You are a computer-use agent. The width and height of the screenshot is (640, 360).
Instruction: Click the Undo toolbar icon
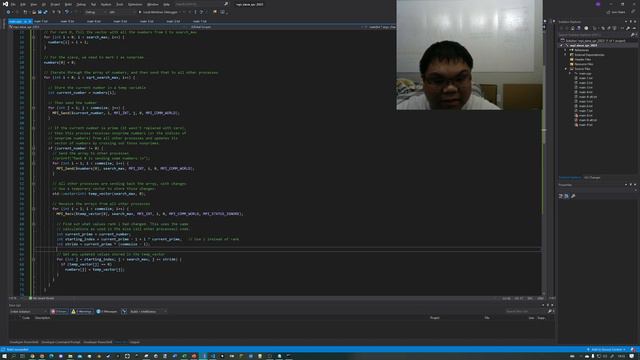point(67,12)
